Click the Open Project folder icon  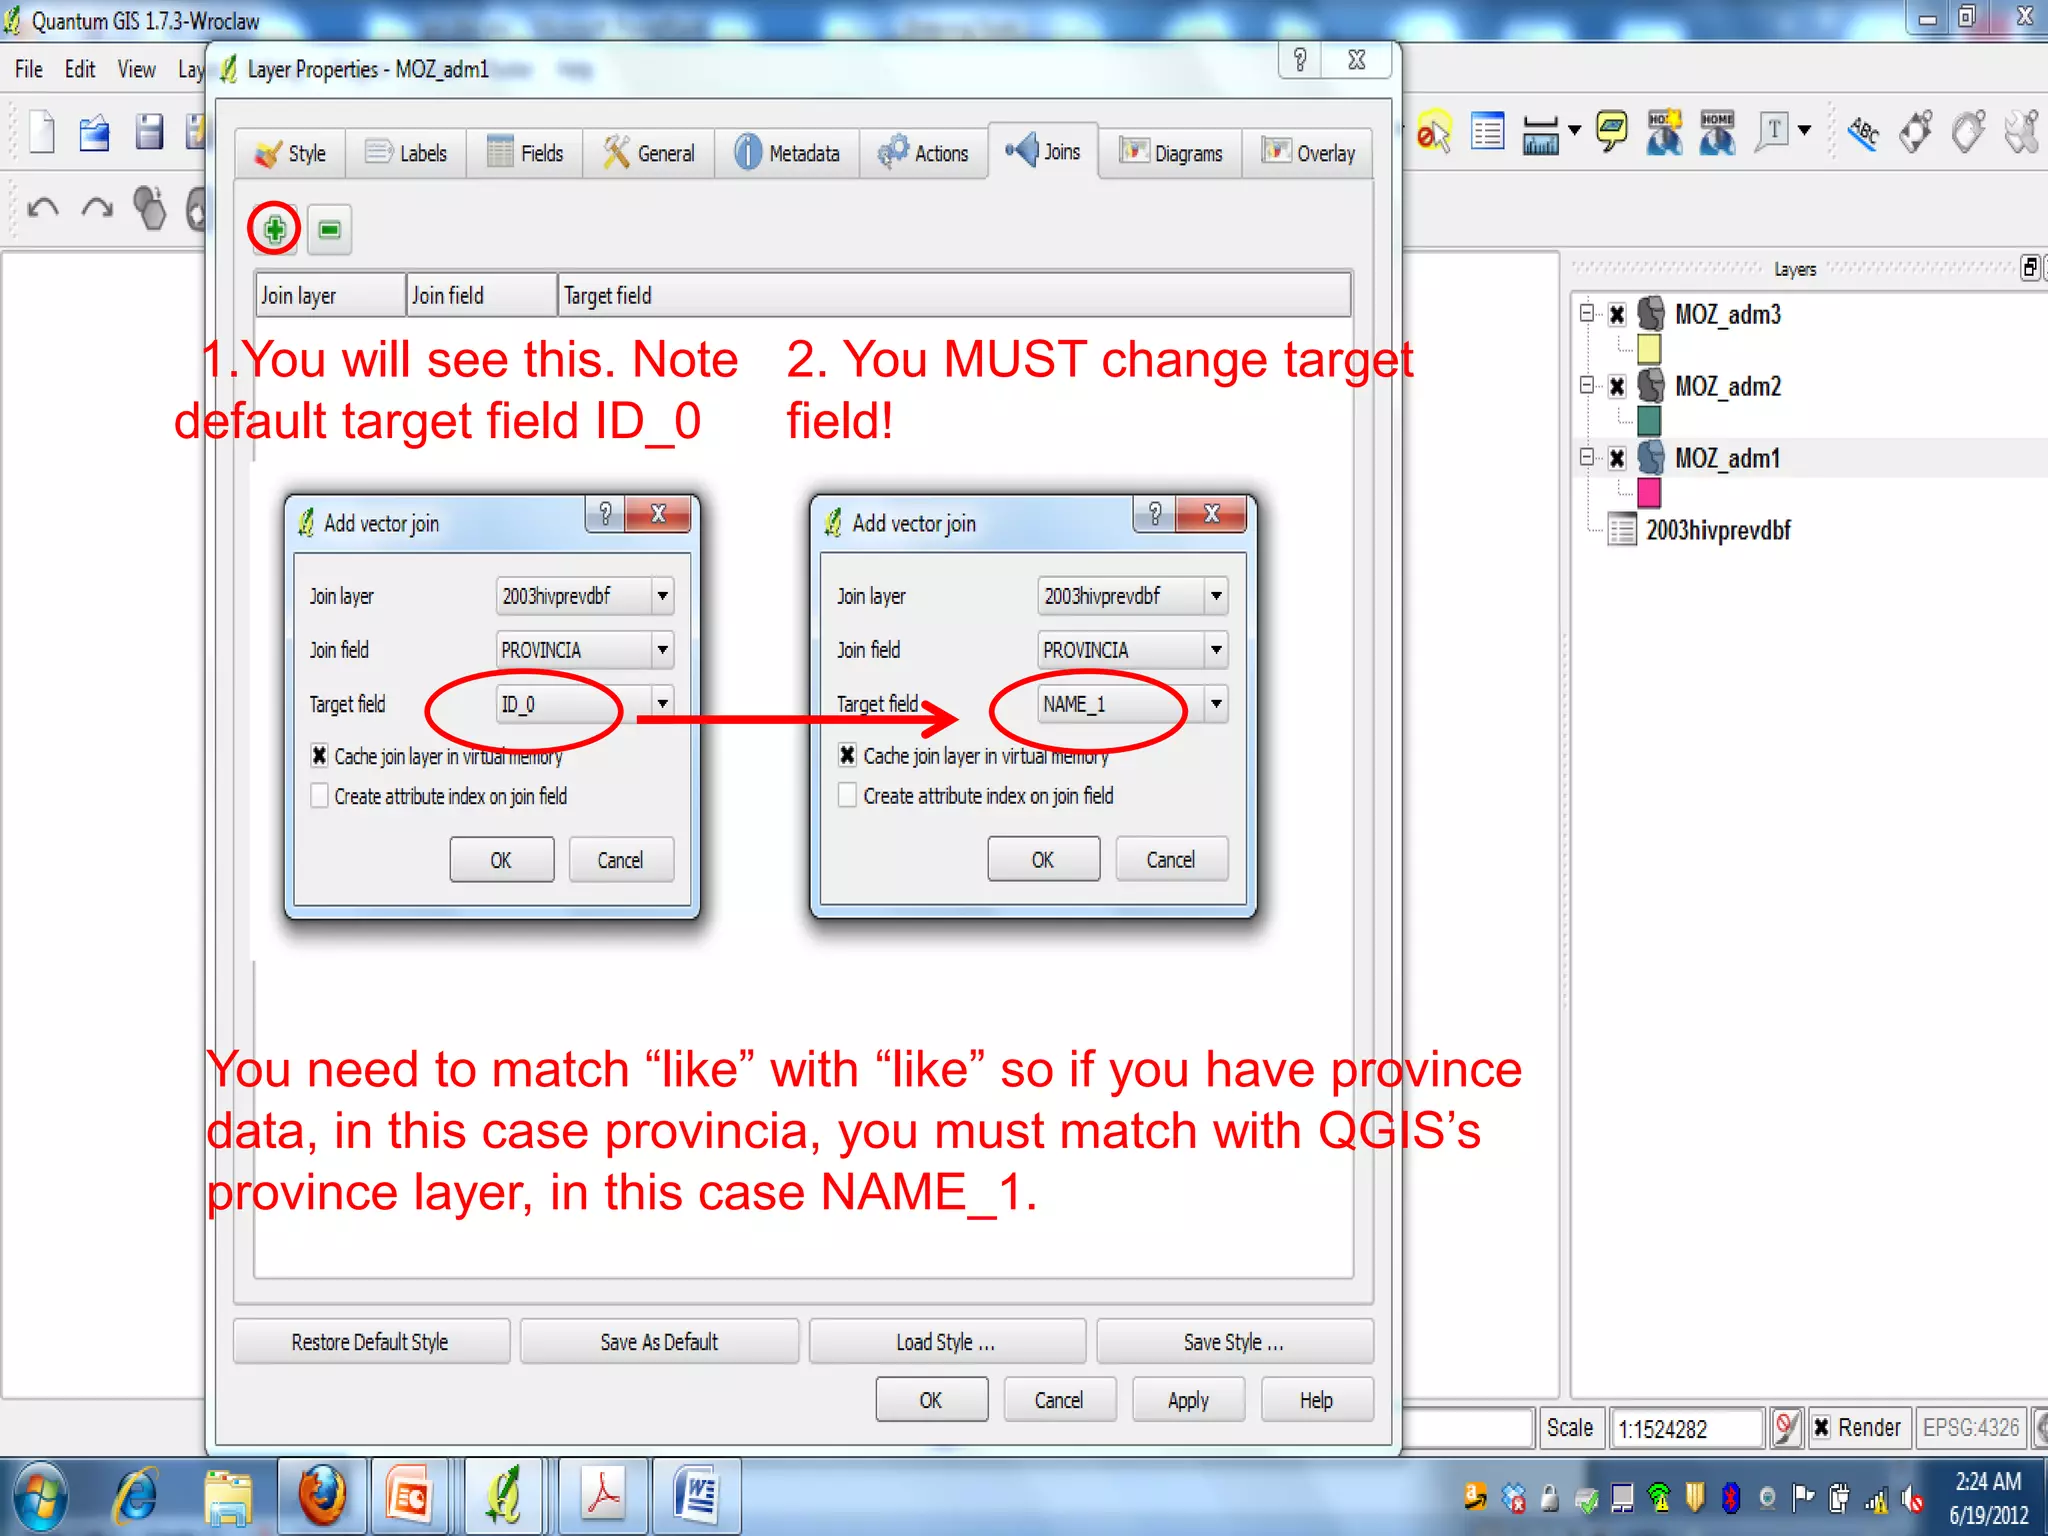pos(95,133)
